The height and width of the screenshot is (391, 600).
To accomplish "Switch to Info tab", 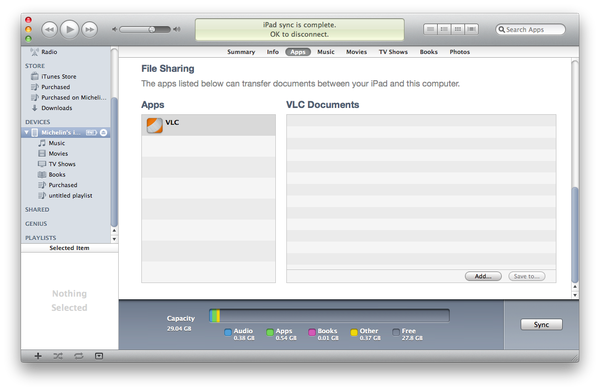I will tap(272, 52).
